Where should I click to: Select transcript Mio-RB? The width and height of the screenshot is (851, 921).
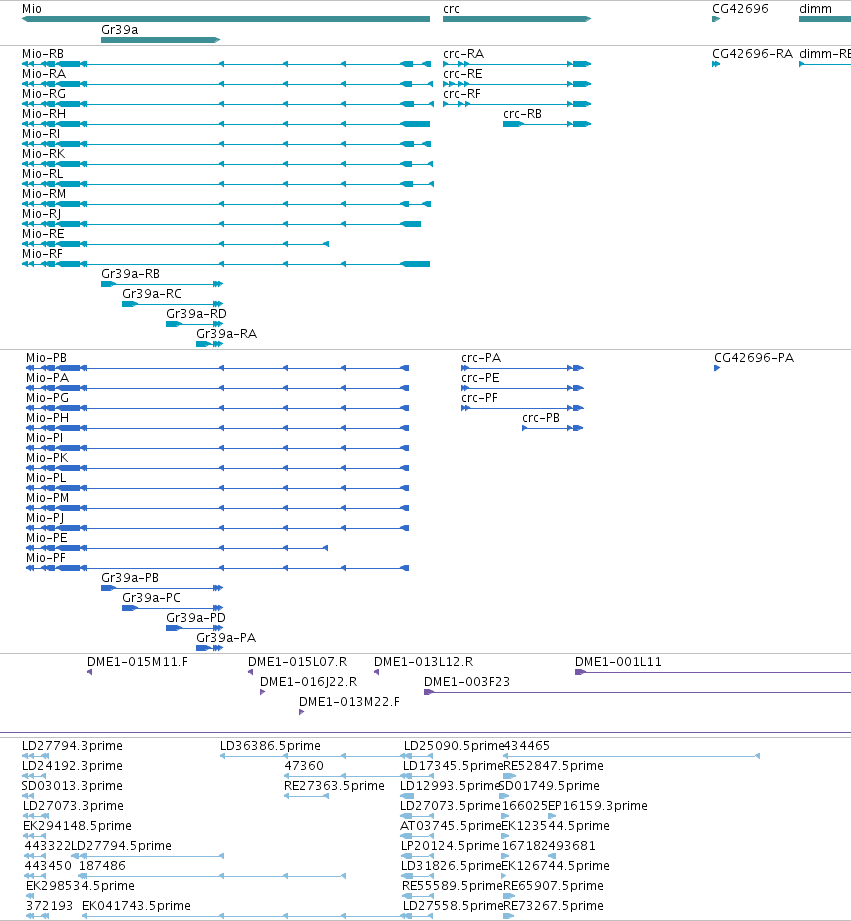pos(43,54)
